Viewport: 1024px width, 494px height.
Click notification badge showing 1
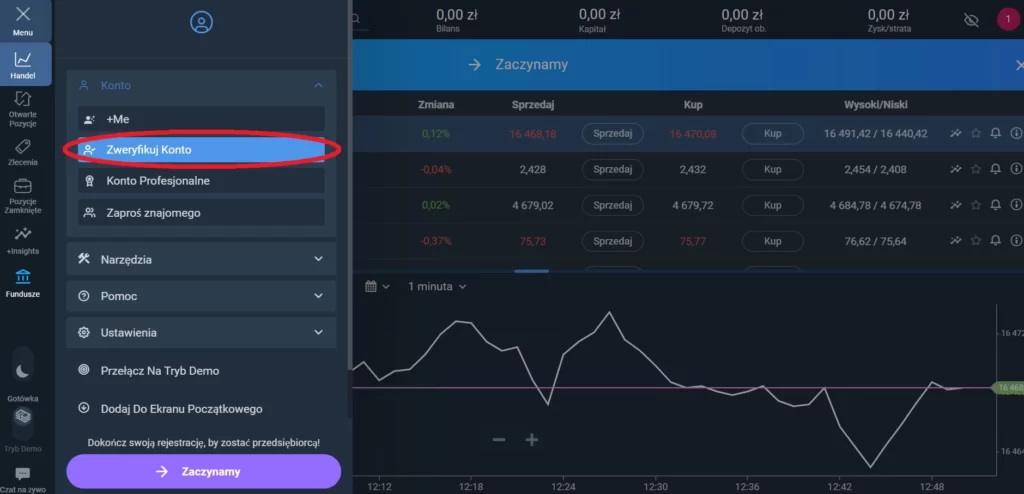[1008, 19]
